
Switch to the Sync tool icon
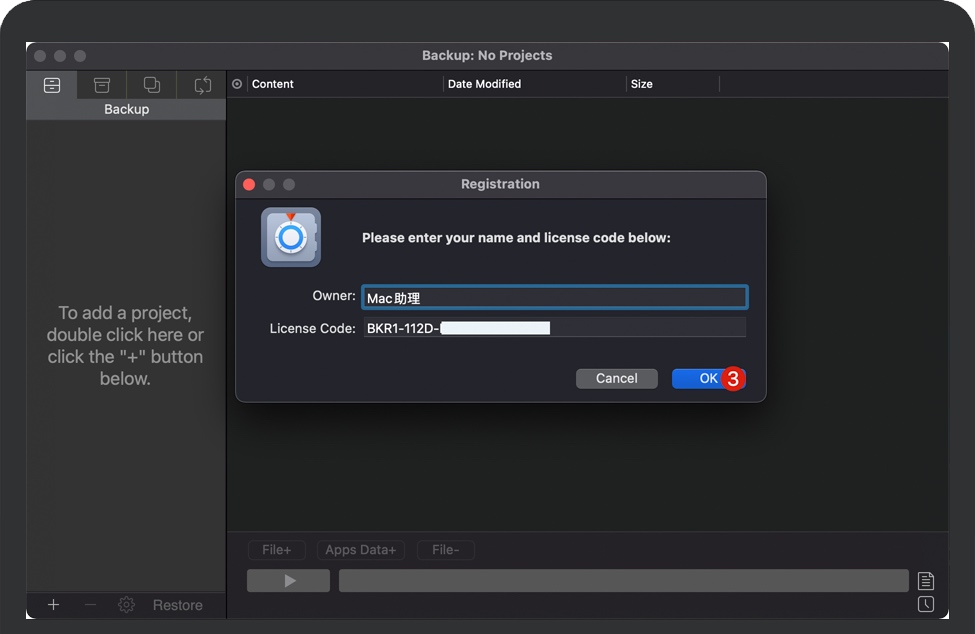201,85
